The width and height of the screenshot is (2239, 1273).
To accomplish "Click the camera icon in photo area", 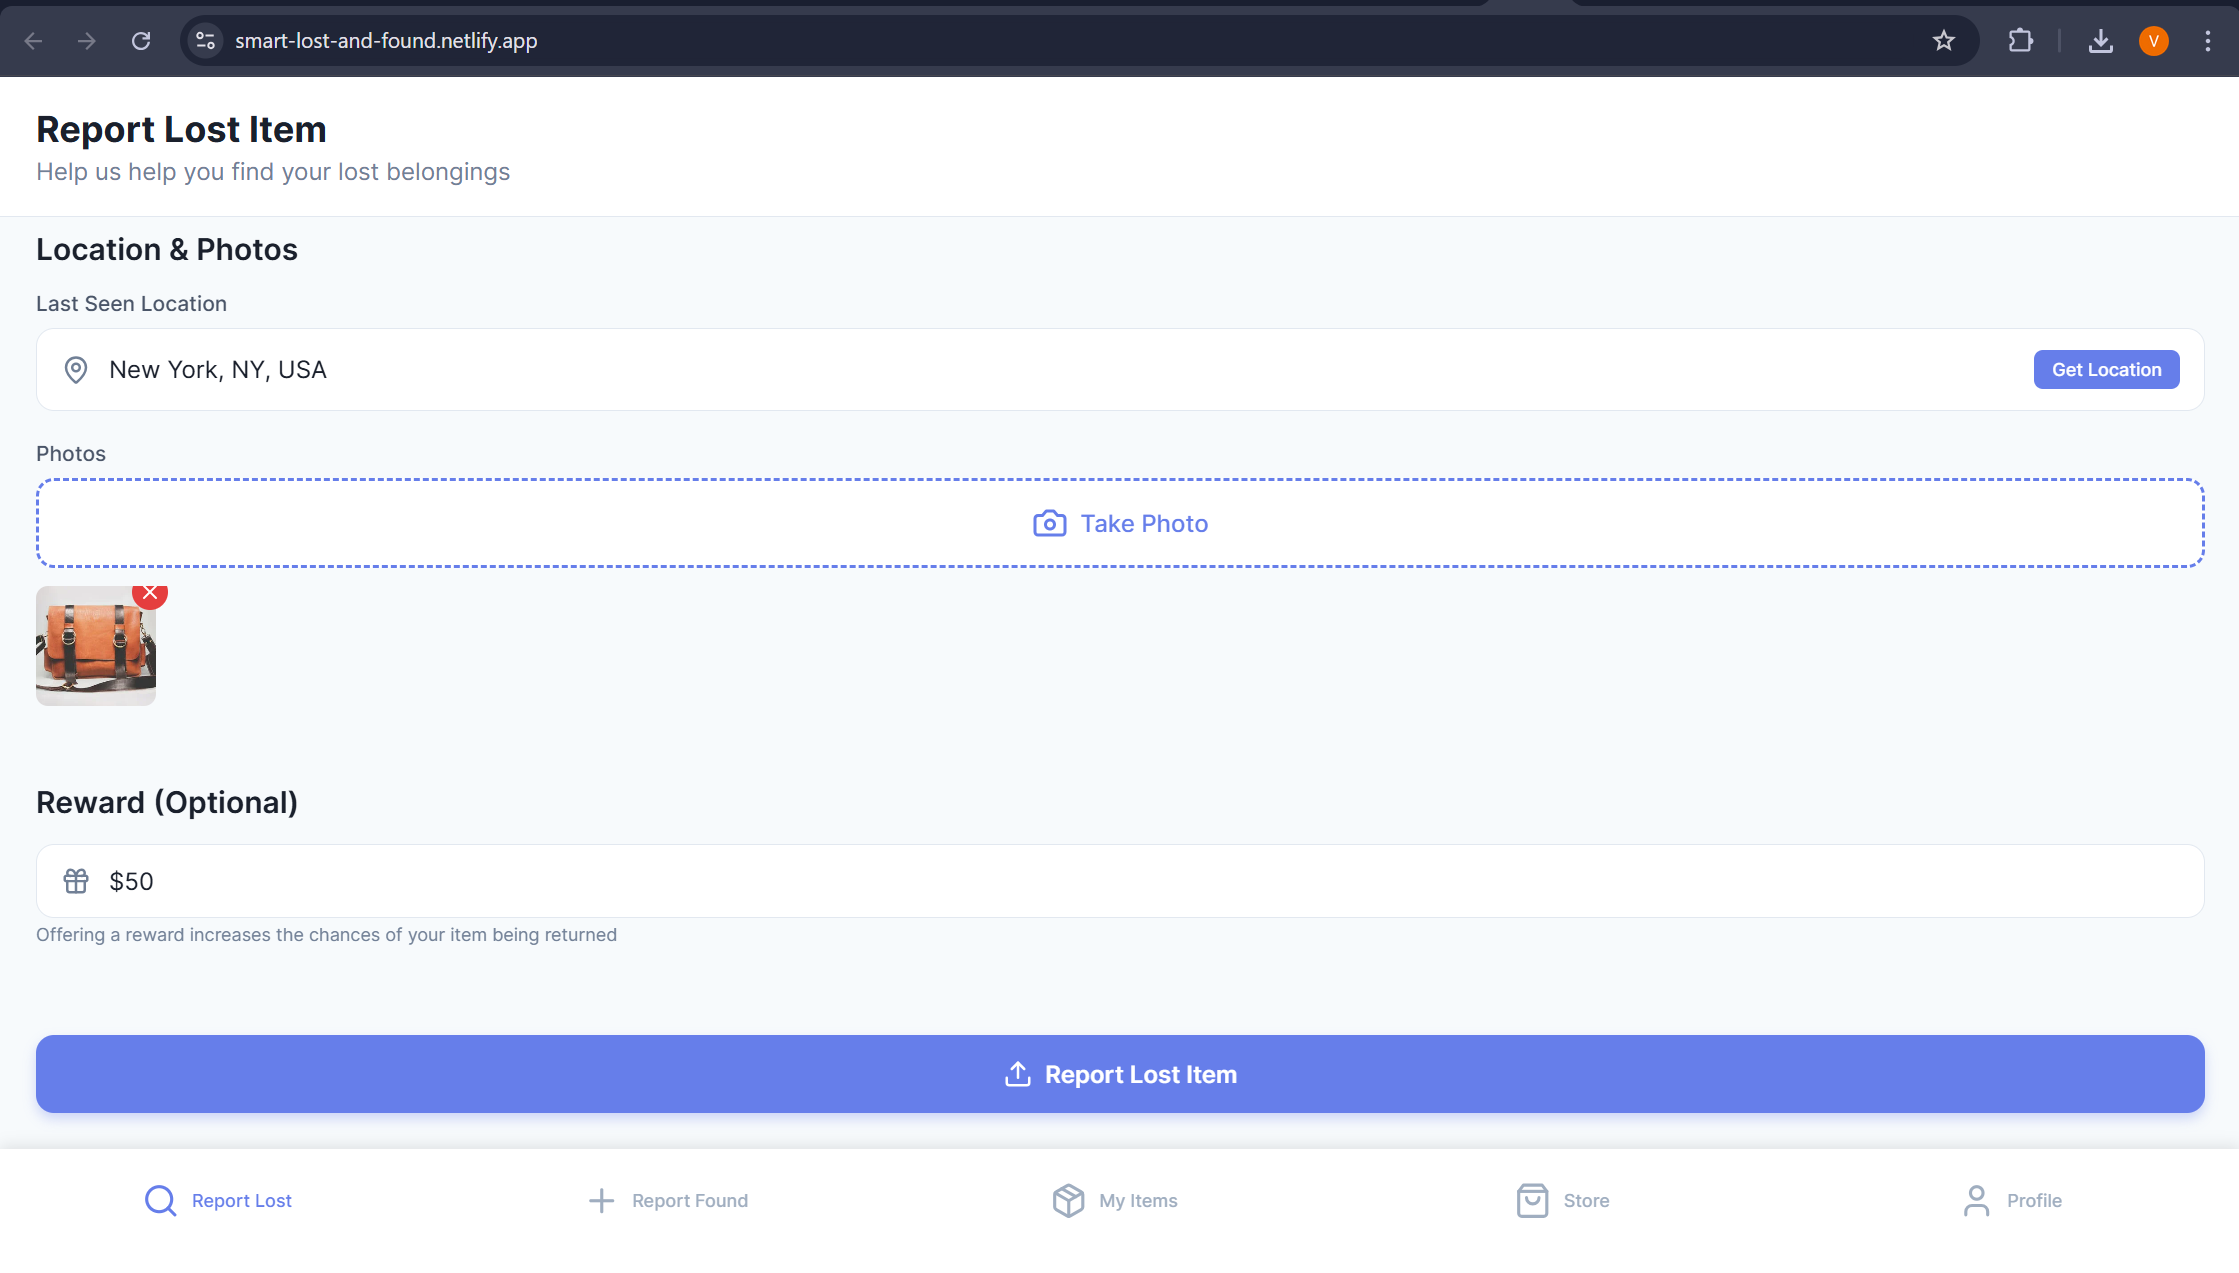I will [x=1049, y=524].
